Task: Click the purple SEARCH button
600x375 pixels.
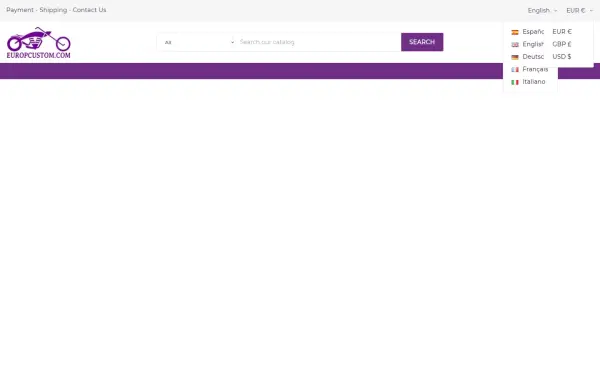Action: point(422,42)
